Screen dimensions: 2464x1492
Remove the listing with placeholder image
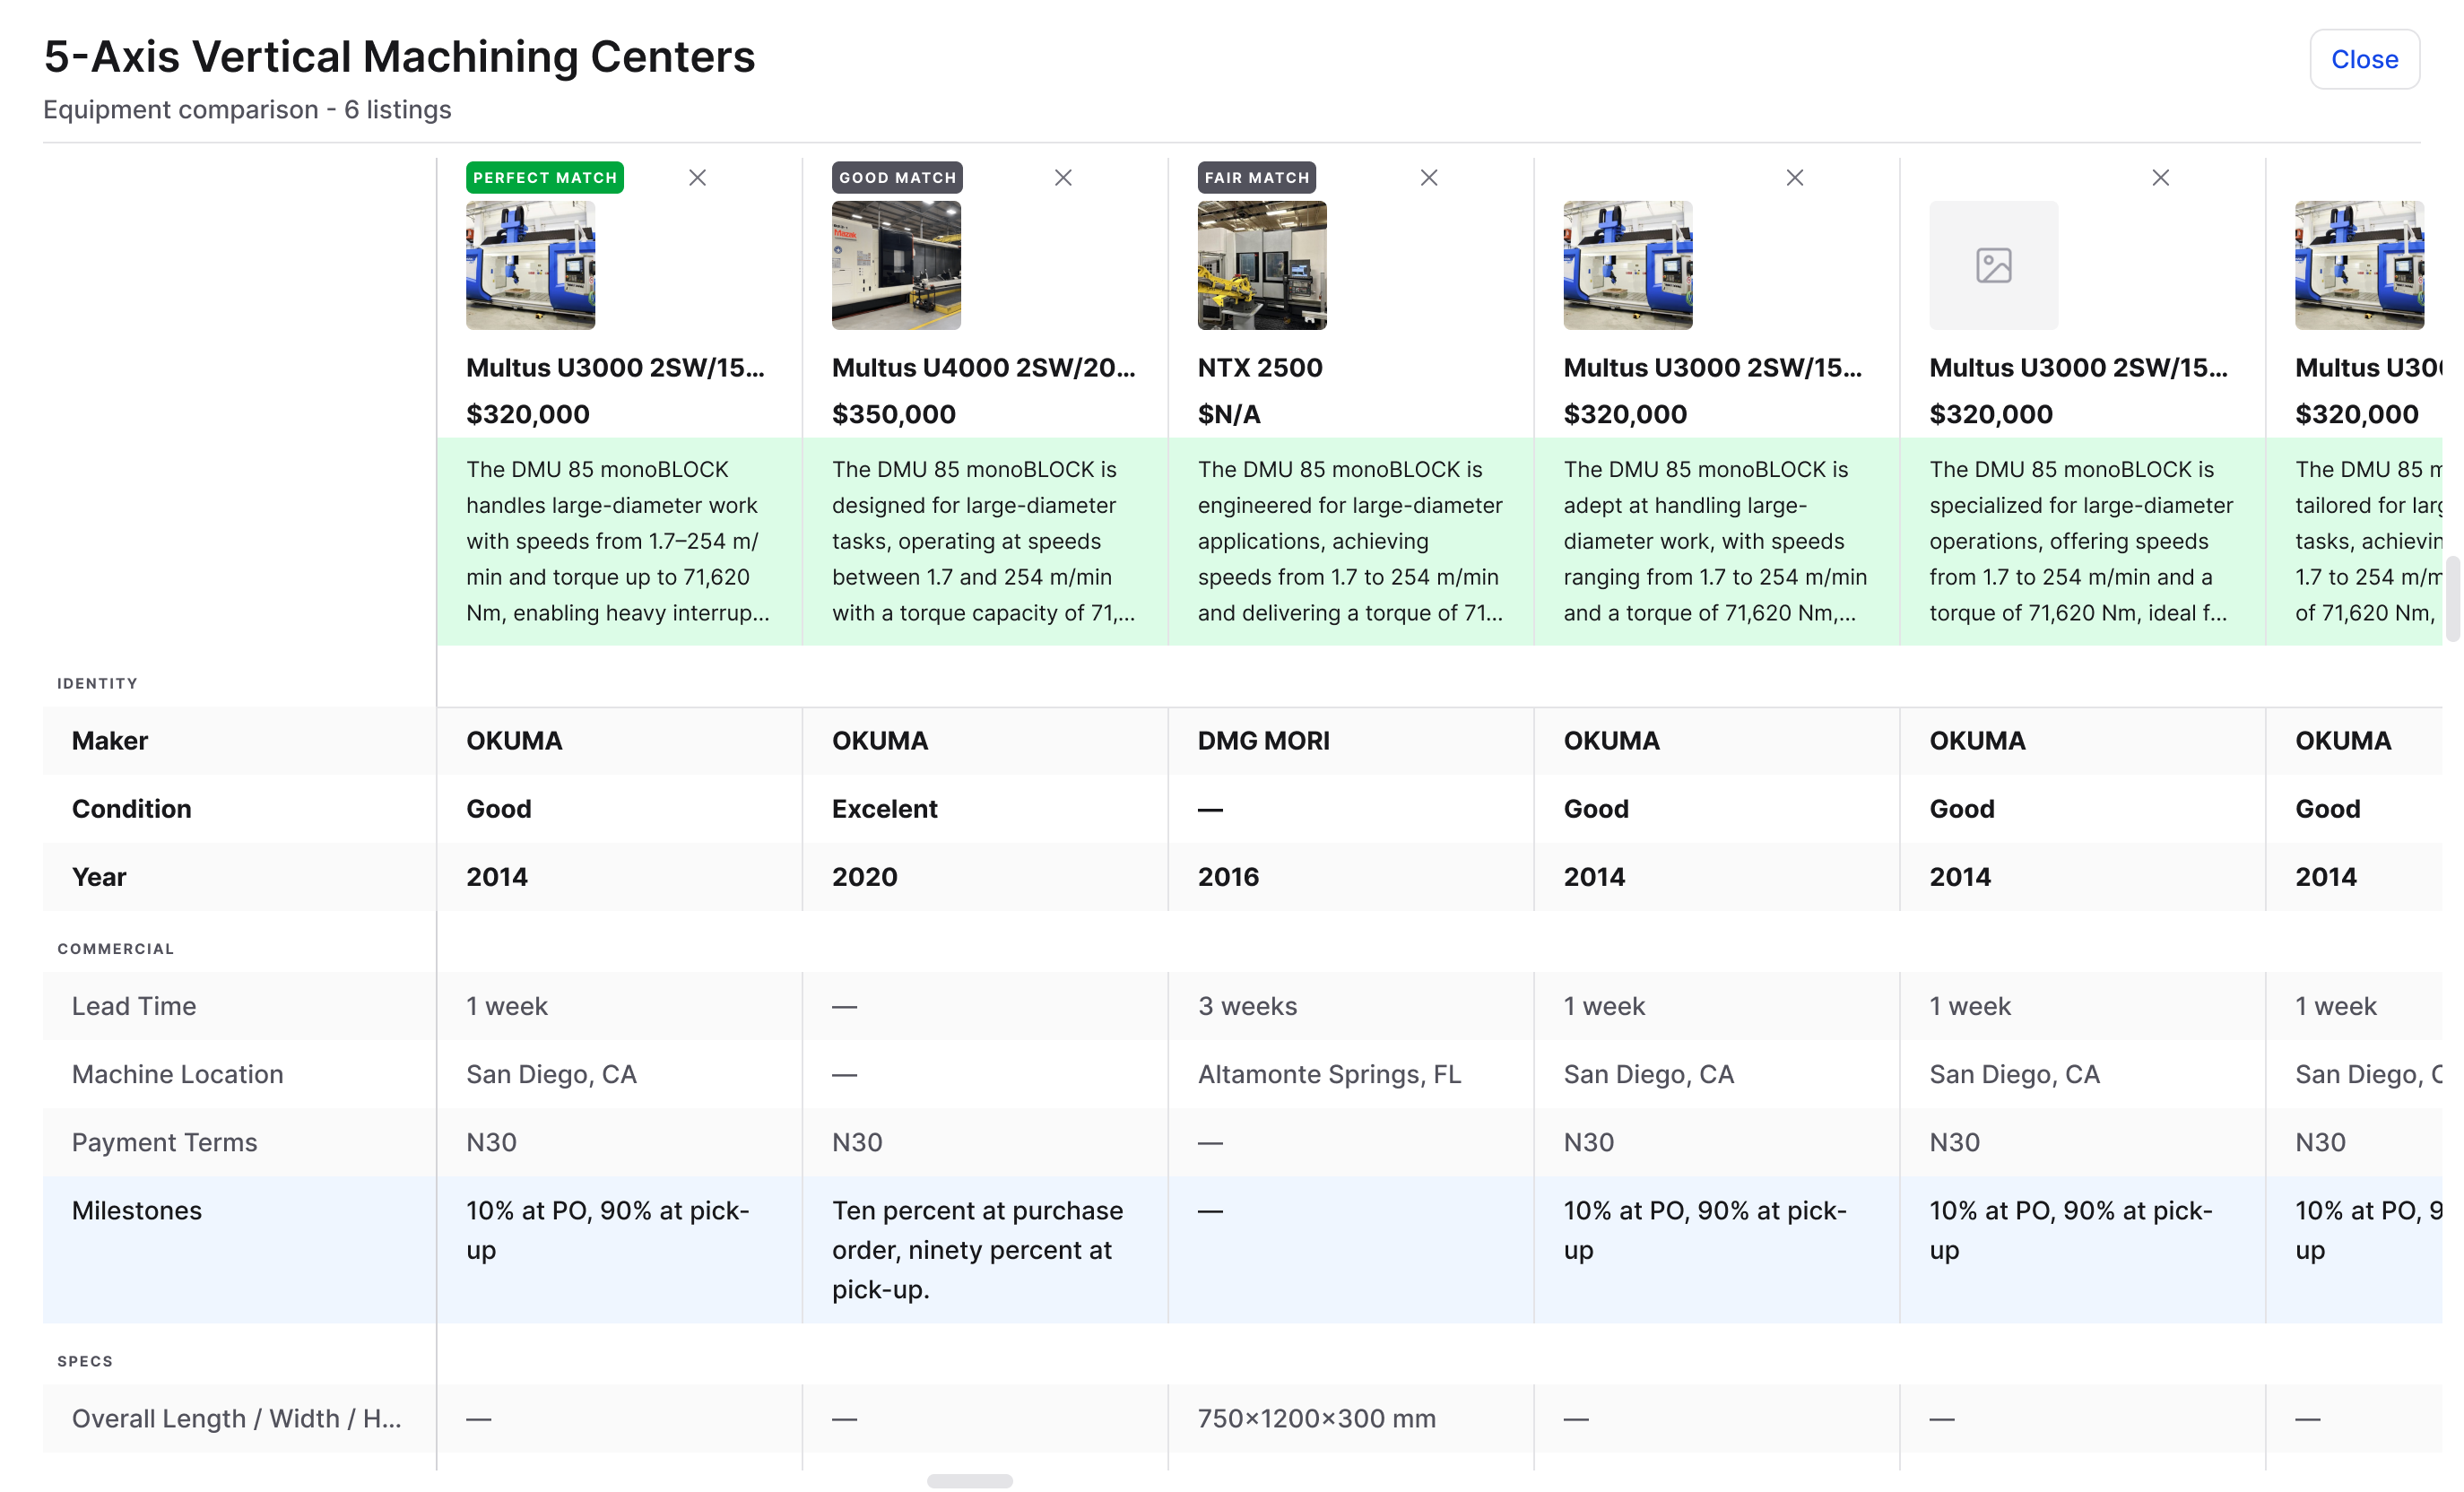tap(2161, 178)
